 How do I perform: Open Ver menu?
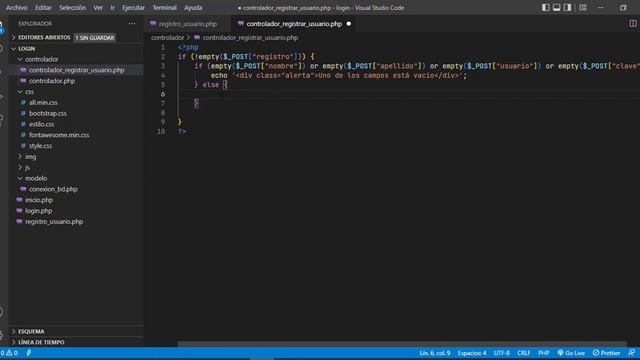[98, 8]
